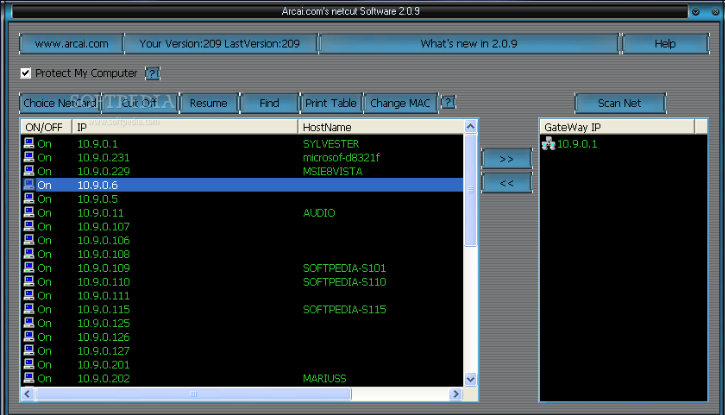Click the question mark icon after Change MAC
The image size is (725, 415).
448,103
